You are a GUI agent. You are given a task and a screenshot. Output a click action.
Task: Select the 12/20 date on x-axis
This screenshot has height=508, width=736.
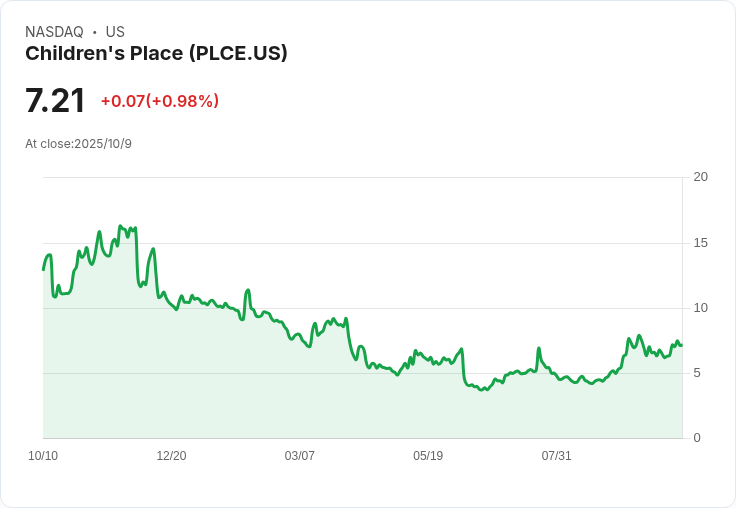pyautogui.click(x=171, y=456)
